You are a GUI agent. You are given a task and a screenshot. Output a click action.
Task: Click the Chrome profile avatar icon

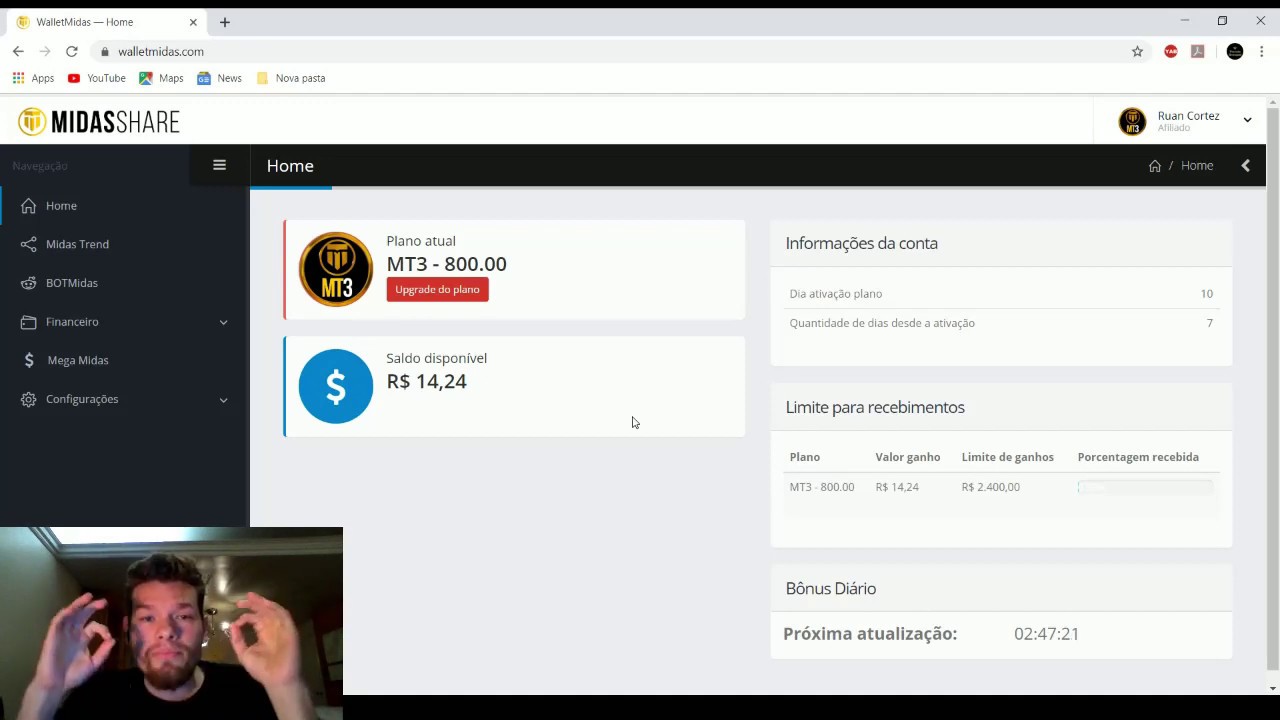click(1234, 51)
